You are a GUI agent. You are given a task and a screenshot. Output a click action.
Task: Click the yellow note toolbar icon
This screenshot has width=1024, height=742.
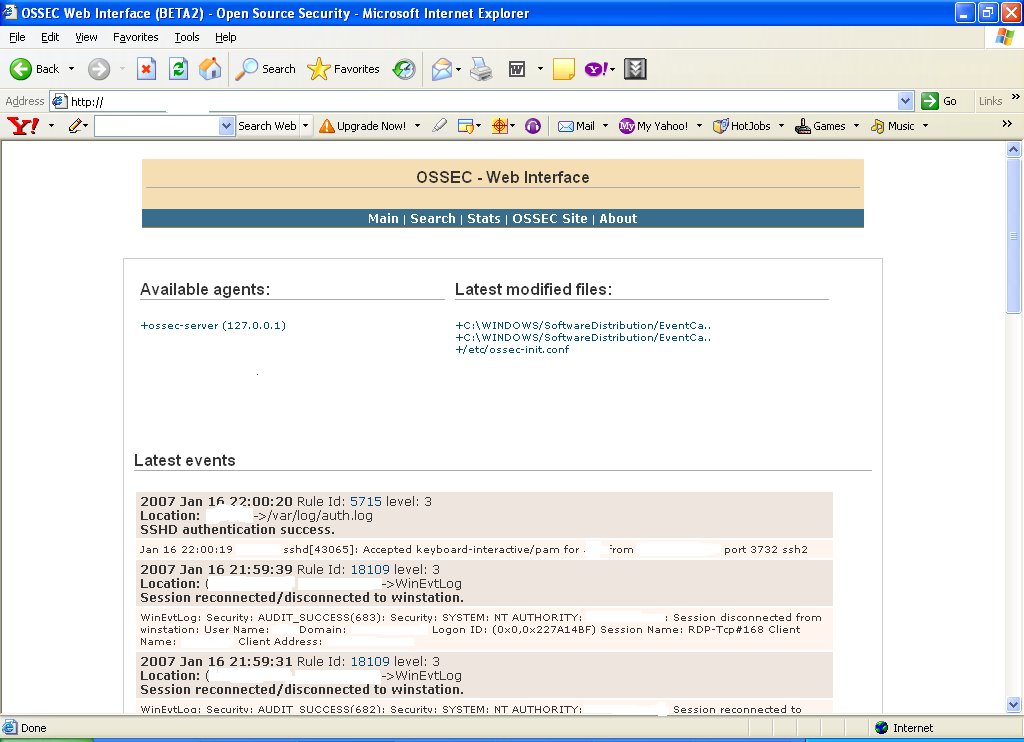[564, 69]
